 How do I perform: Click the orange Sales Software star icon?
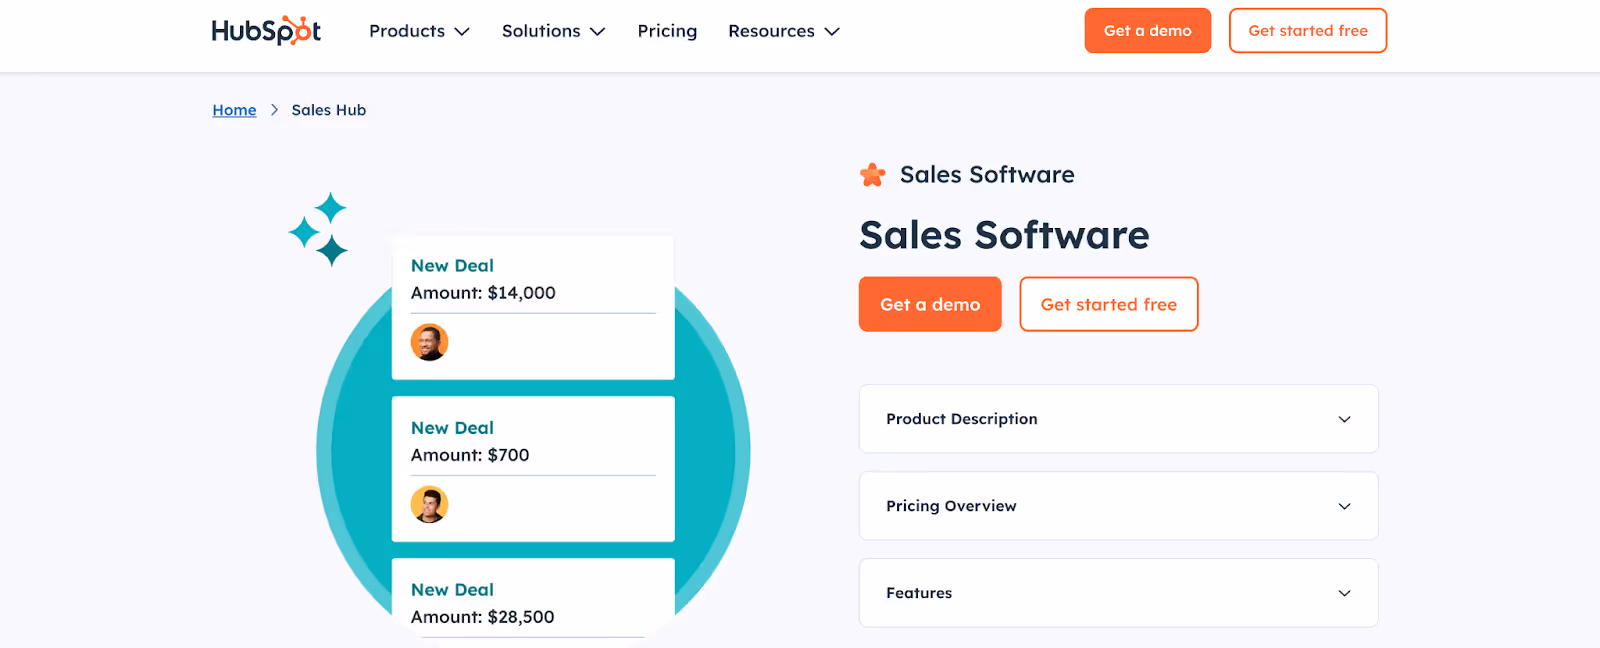pyautogui.click(x=873, y=175)
